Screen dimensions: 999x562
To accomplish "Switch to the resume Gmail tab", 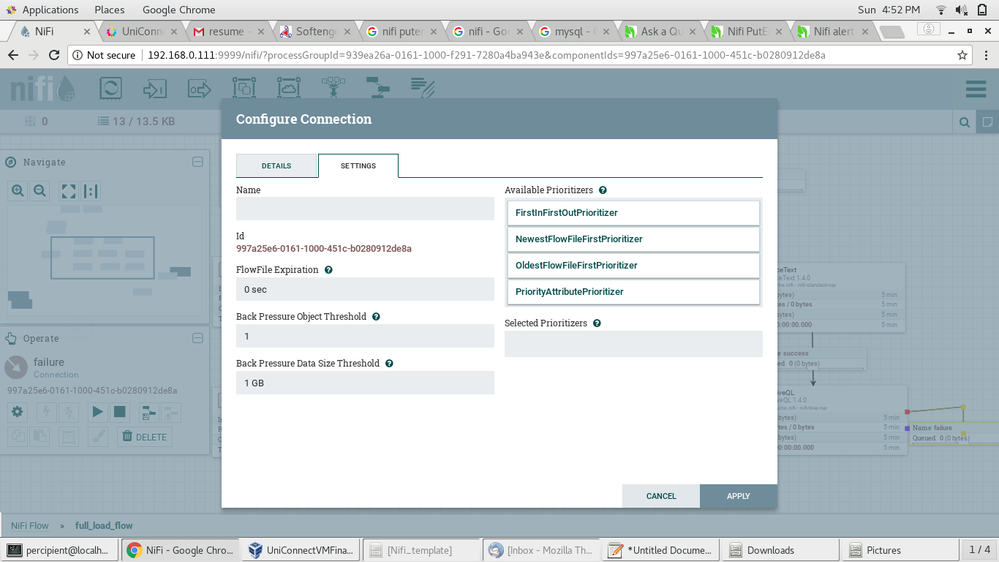I will tap(229, 31).
